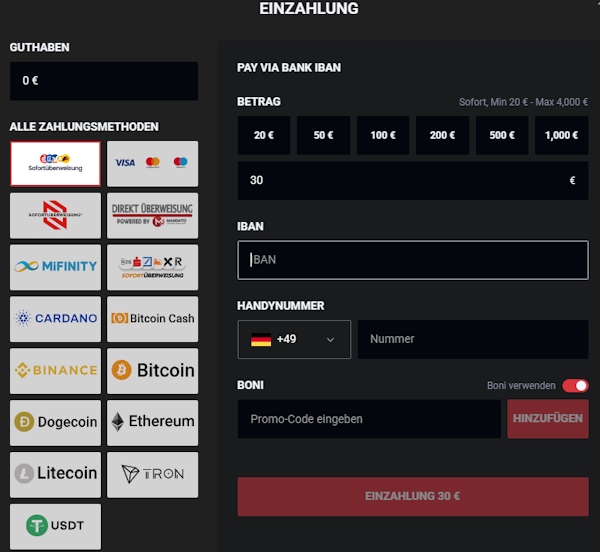Select Binance payment method
Screen dimensions: 600x552
point(55,371)
